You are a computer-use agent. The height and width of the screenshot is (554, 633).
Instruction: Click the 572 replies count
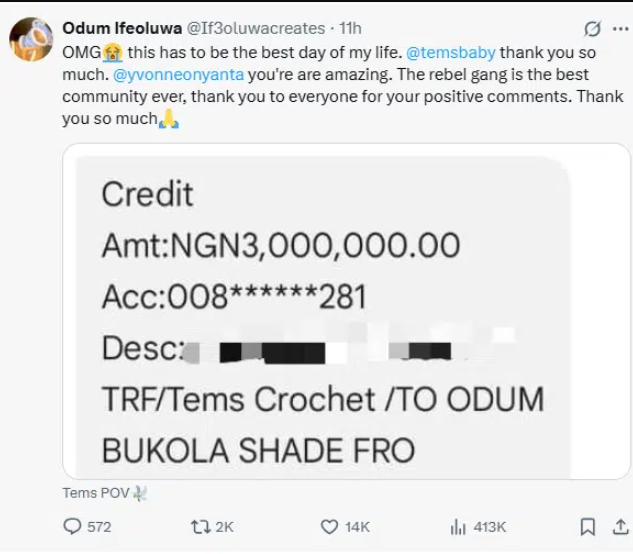click(x=98, y=527)
